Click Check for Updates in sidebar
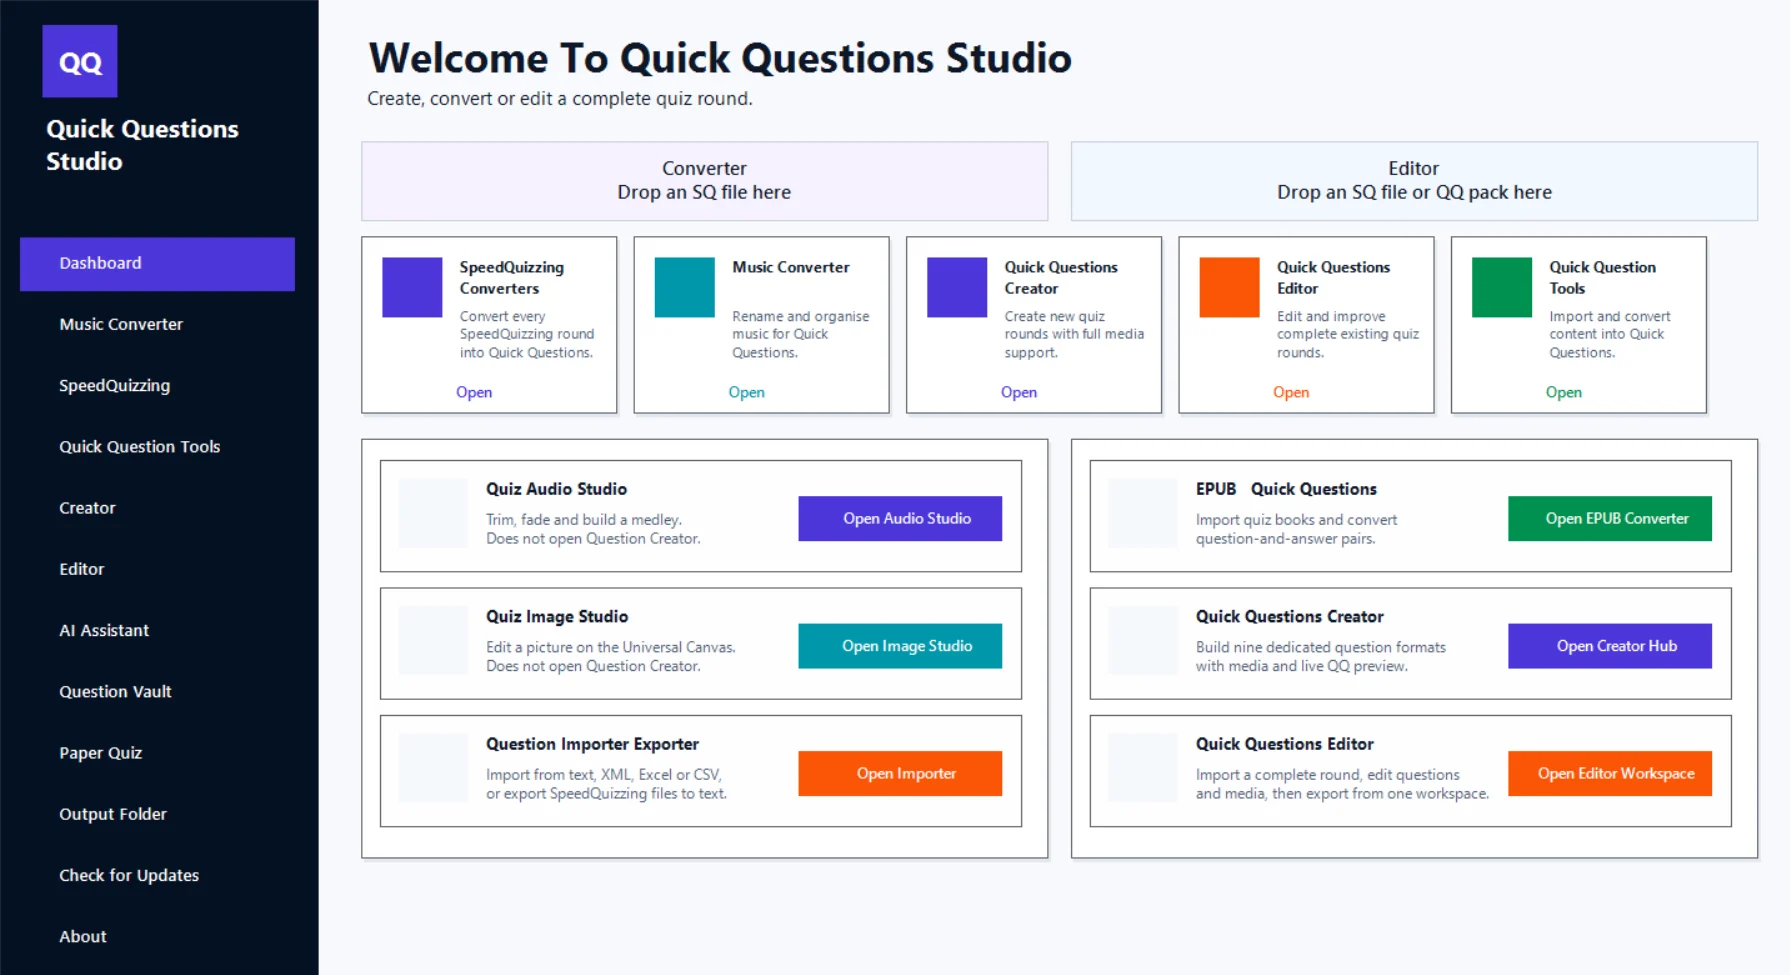1790x975 pixels. click(157, 876)
